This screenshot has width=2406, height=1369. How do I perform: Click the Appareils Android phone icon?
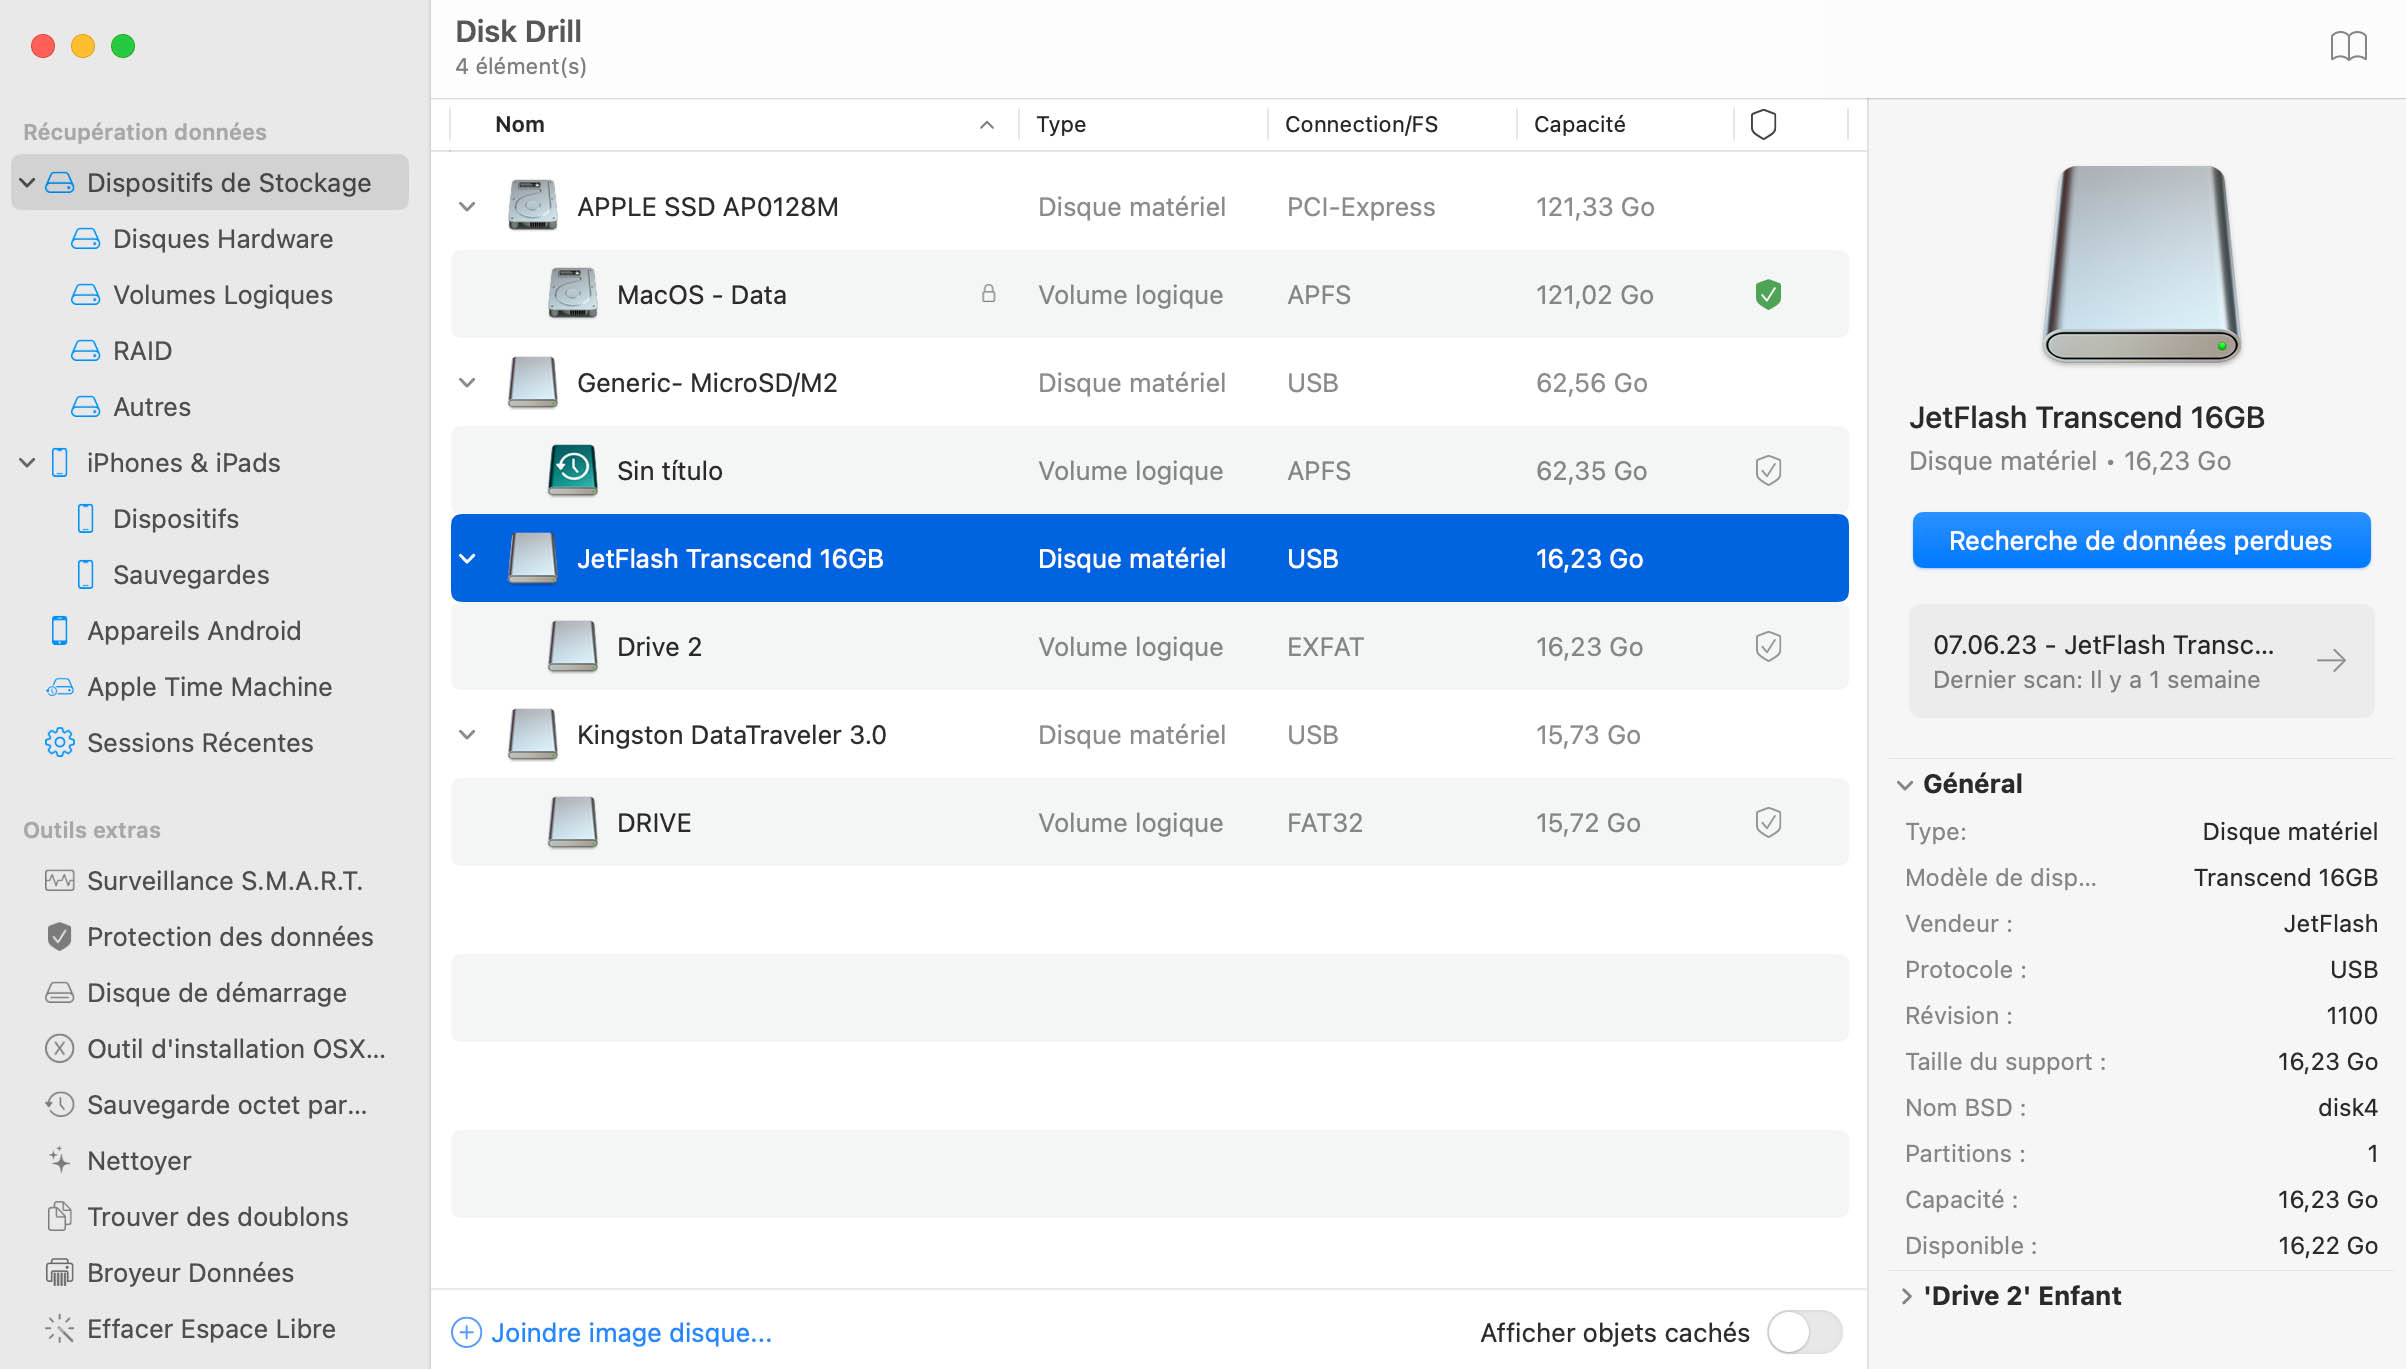pyautogui.click(x=60, y=631)
